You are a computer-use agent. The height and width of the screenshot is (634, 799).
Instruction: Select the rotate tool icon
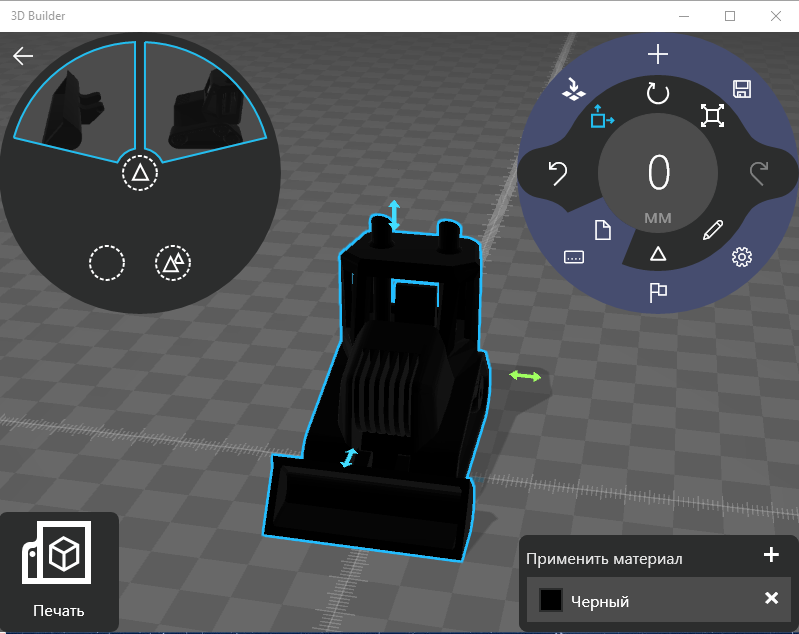coord(657,94)
